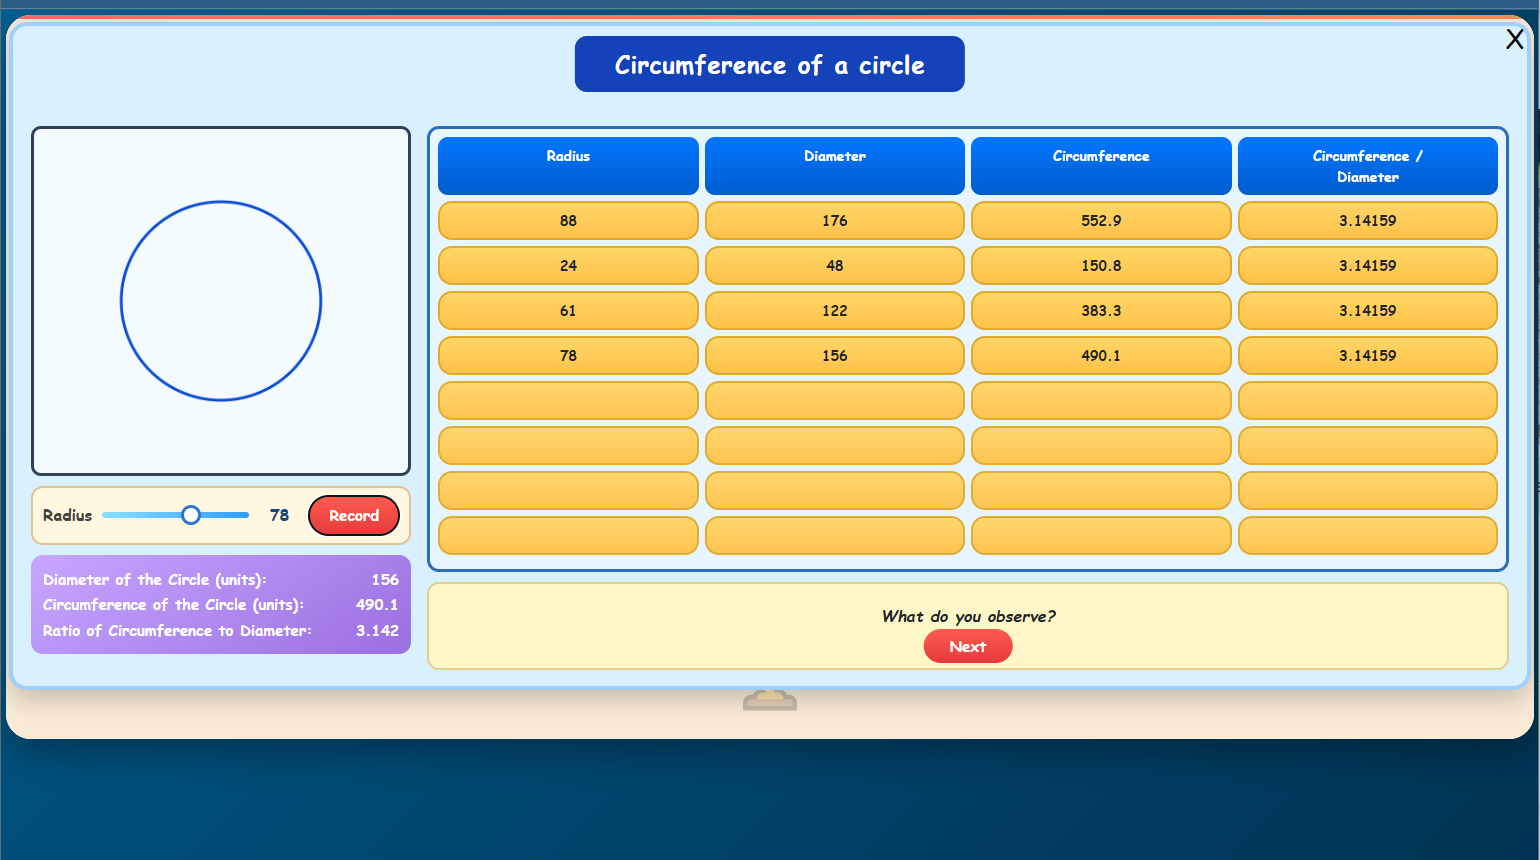Click the What do you observe prompt text
Image resolution: width=1540 pixels, height=860 pixels.
[967, 617]
